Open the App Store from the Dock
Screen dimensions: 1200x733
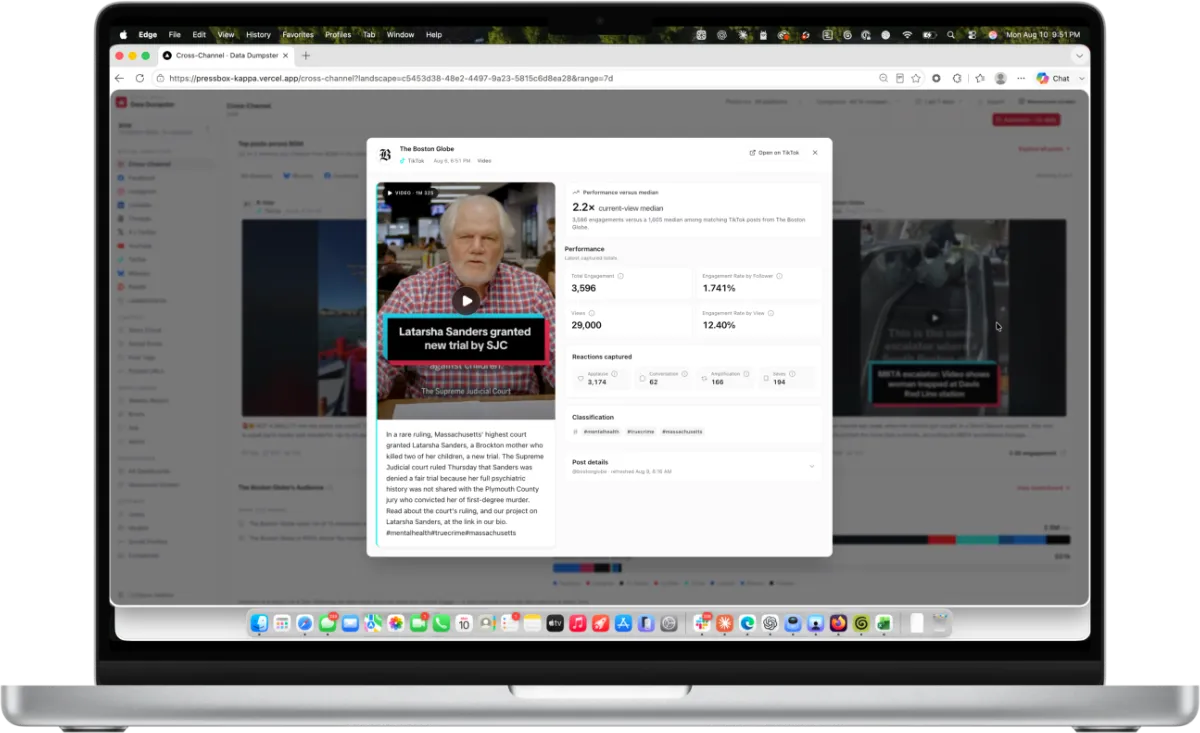click(624, 623)
